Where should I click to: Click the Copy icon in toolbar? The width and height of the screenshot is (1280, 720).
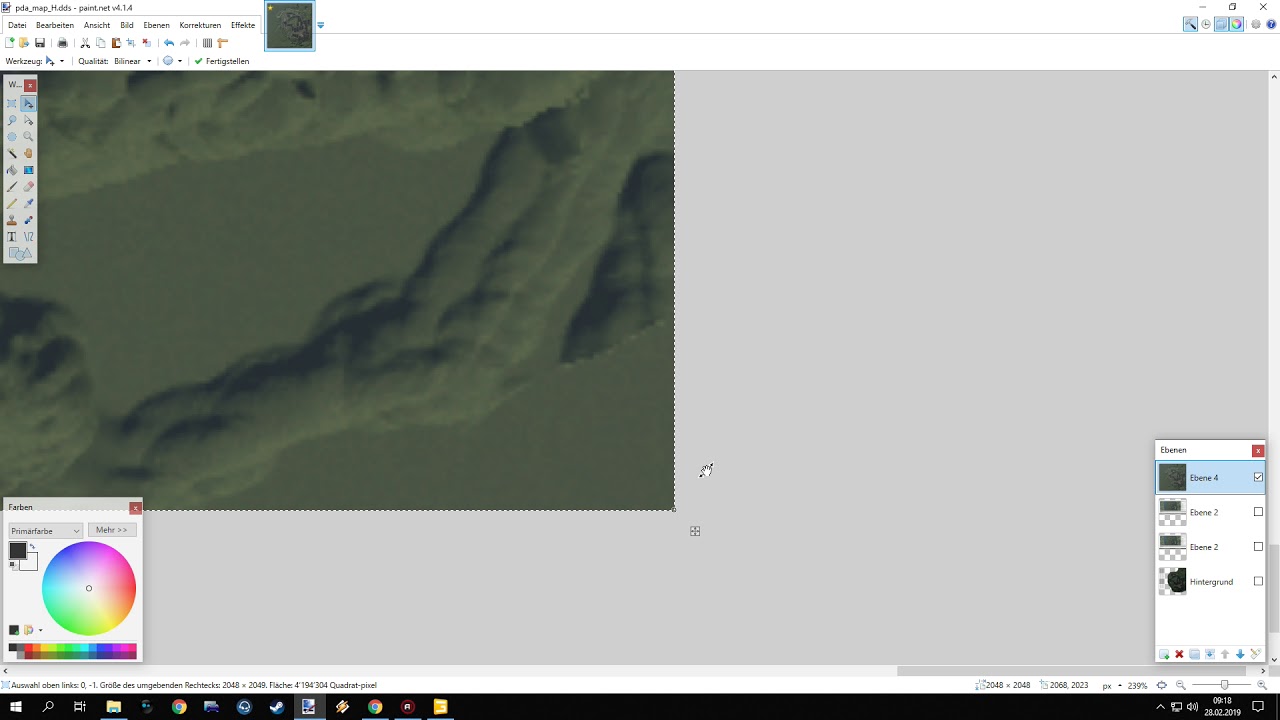coord(100,43)
